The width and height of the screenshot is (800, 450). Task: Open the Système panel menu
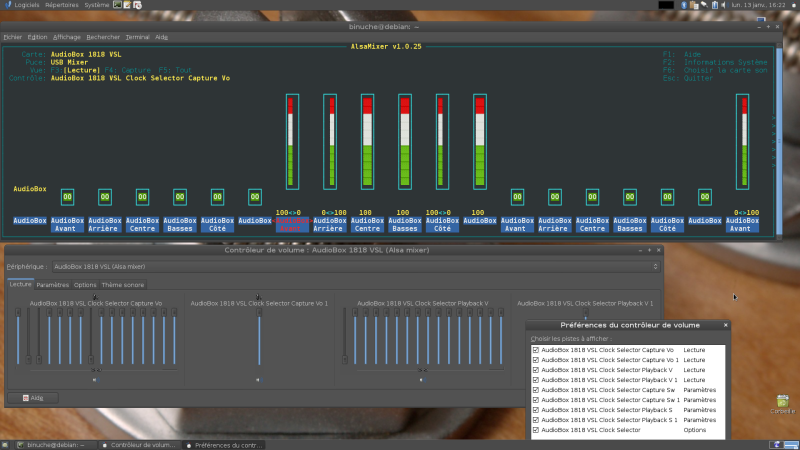pyautogui.click(x=96, y=5)
